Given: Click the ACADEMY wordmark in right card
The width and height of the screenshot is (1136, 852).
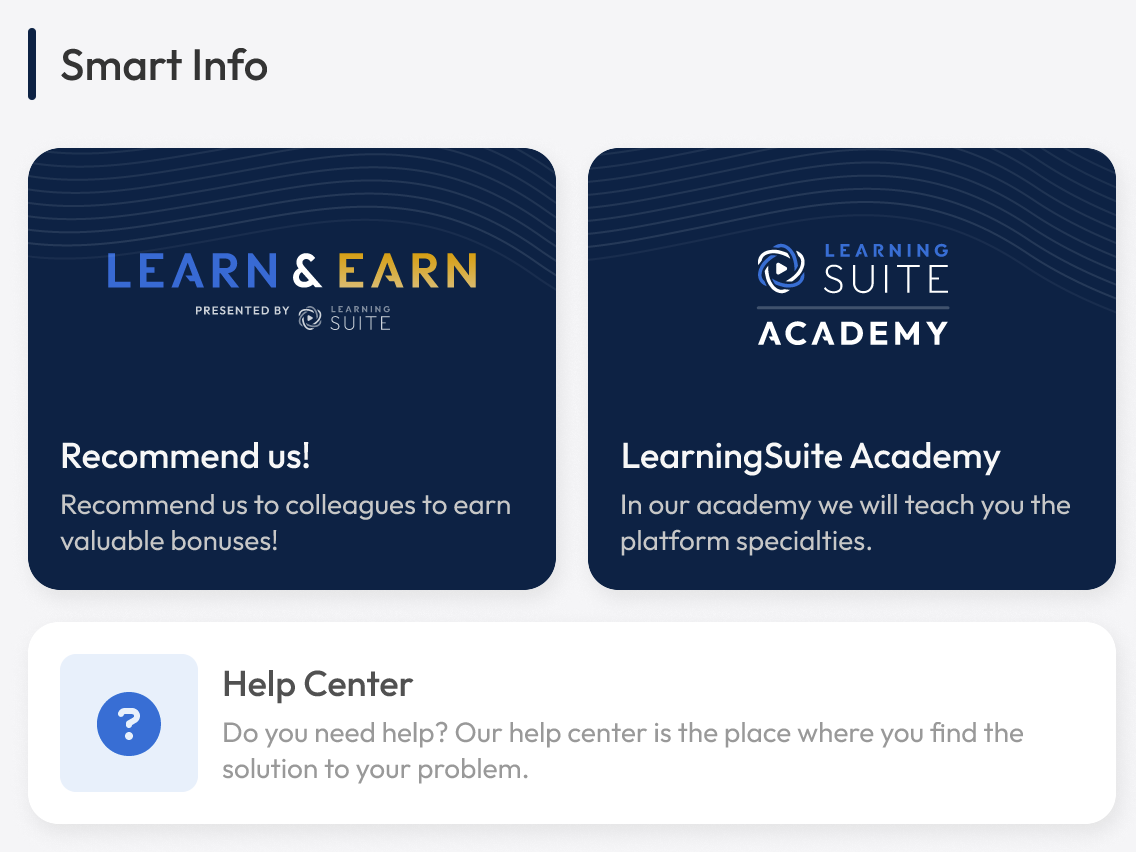Looking at the screenshot, I should point(852,333).
